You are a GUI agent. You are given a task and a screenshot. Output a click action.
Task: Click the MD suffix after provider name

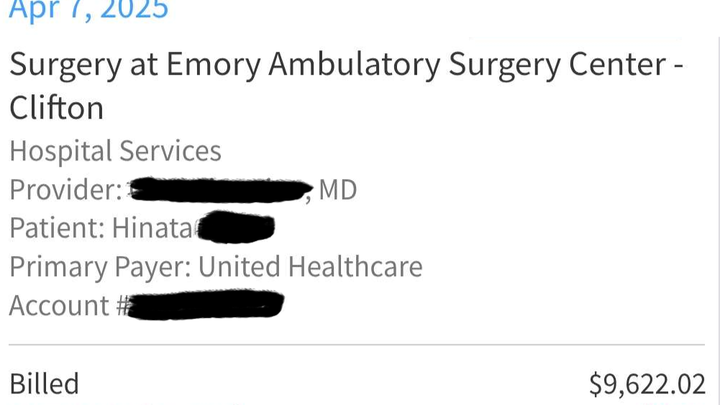pyautogui.click(x=337, y=189)
